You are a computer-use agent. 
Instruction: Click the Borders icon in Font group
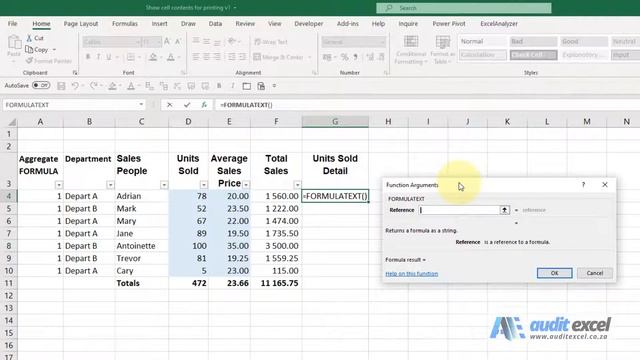pyautogui.click(x=131, y=57)
